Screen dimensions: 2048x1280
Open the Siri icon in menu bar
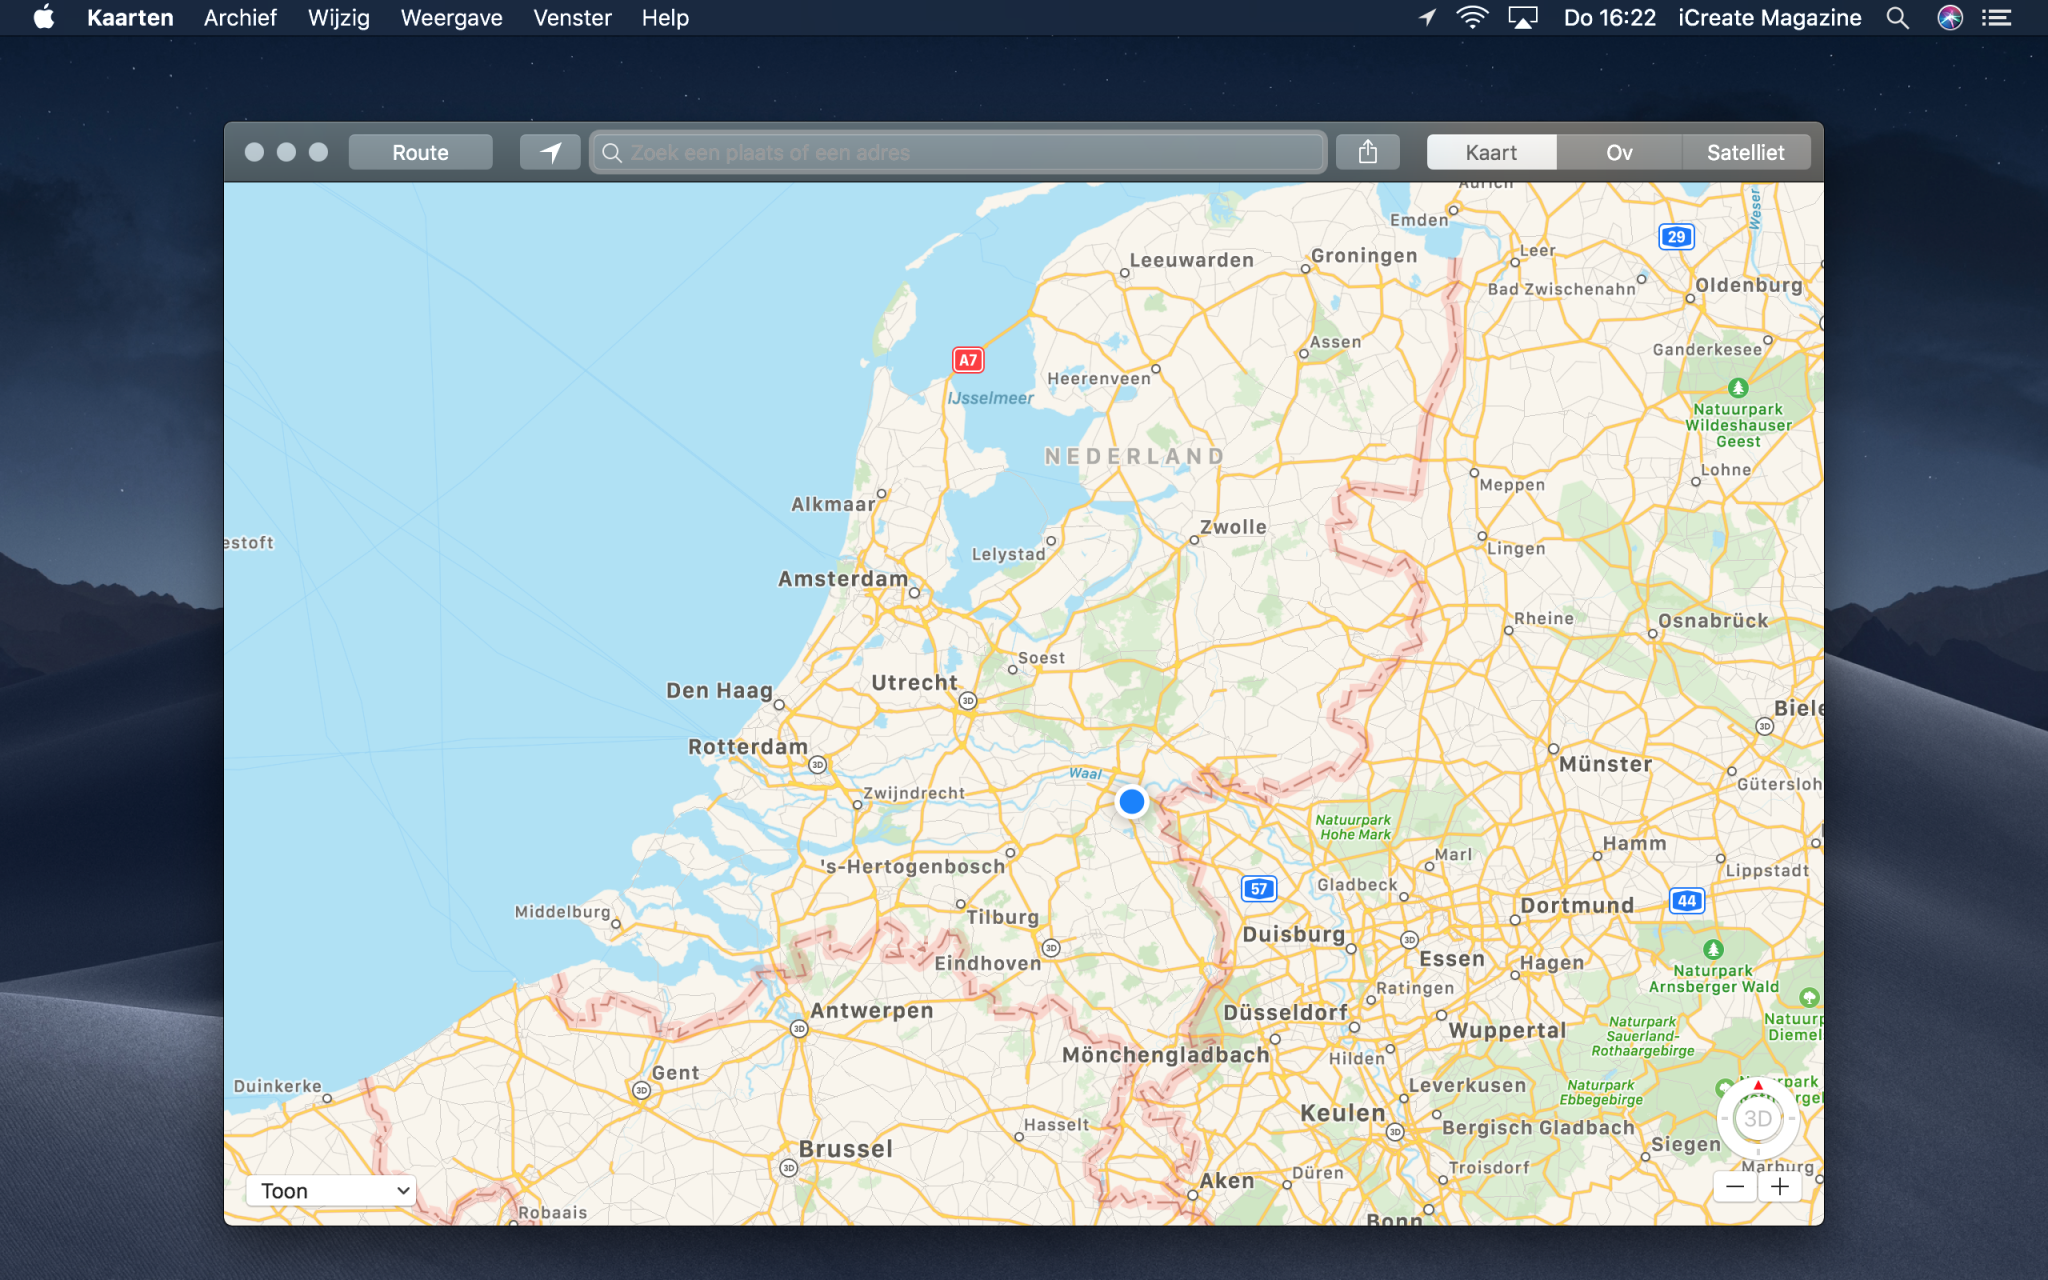coord(1949,18)
